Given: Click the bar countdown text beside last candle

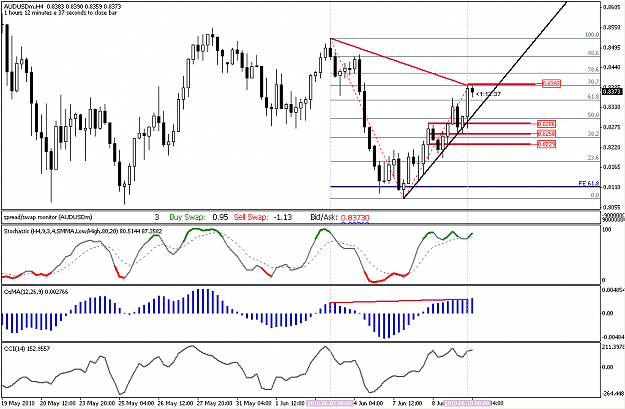Looking at the screenshot, I should 489,94.
